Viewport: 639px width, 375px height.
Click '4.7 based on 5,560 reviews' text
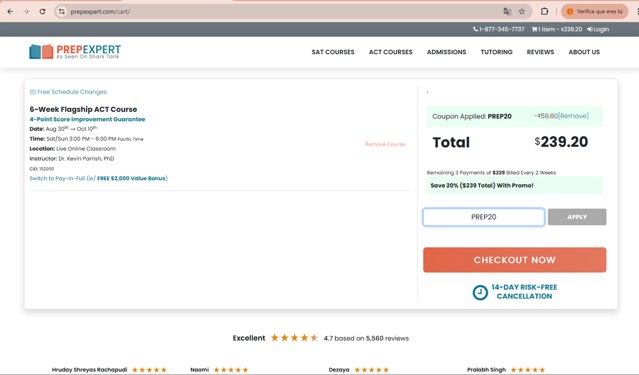point(366,338)
